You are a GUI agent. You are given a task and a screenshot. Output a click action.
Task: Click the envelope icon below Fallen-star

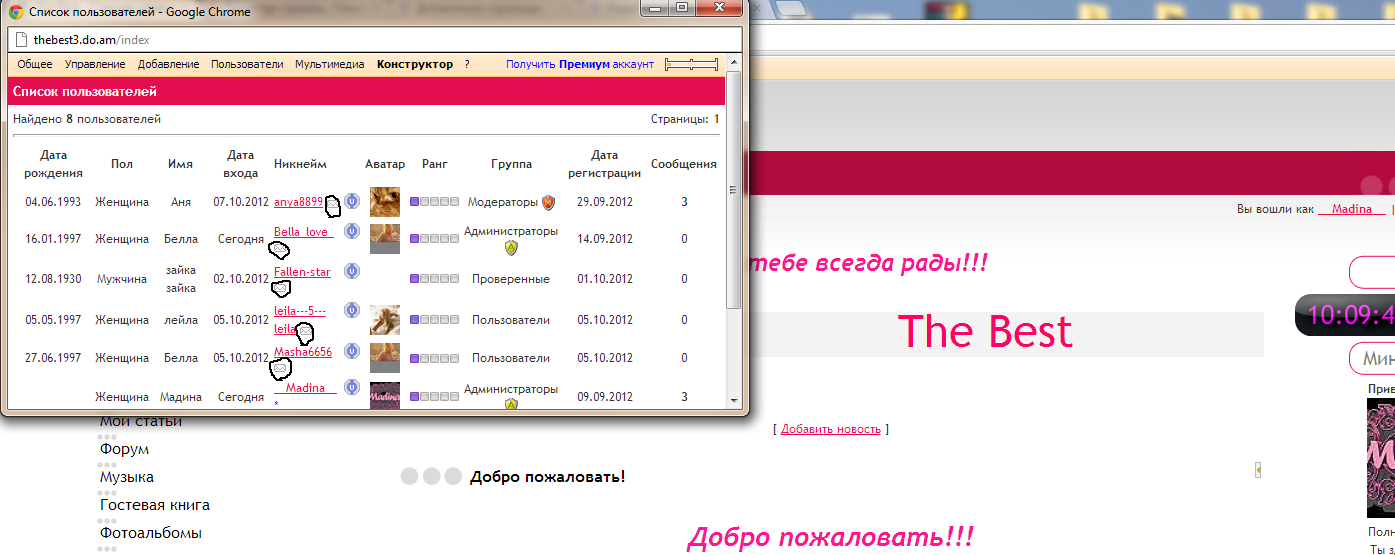(281, 288)
